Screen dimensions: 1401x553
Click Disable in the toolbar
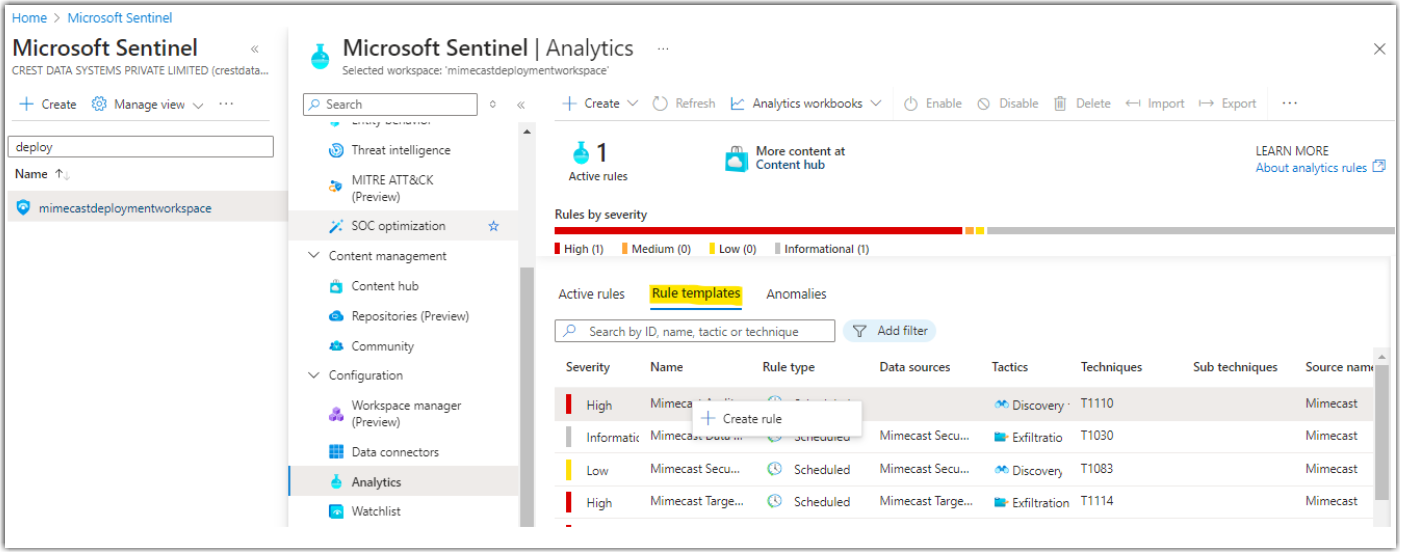coord(1008,103)
